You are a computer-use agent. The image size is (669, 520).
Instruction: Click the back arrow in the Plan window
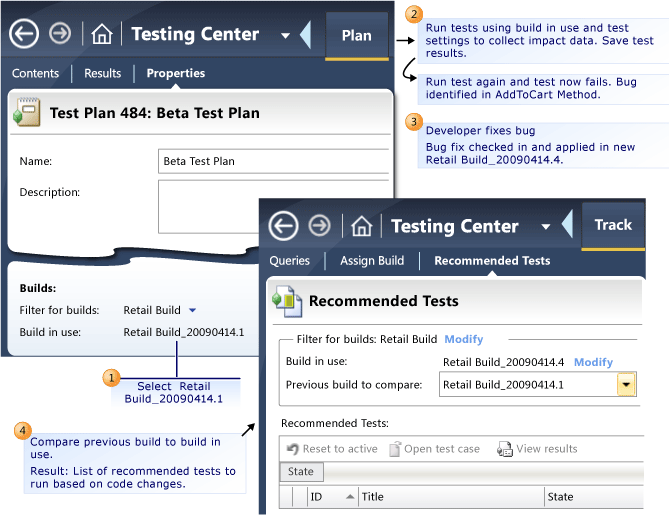[x=24, y=34]
